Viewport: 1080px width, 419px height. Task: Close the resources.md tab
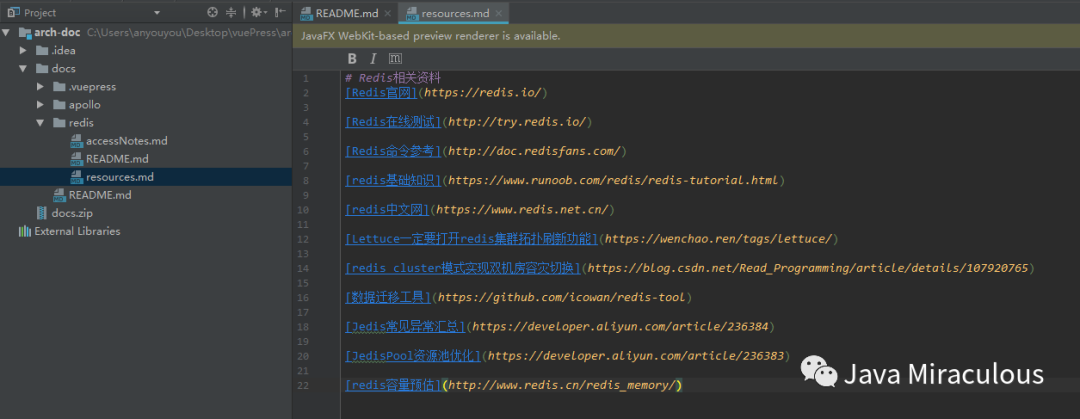(x=499, y=13)
